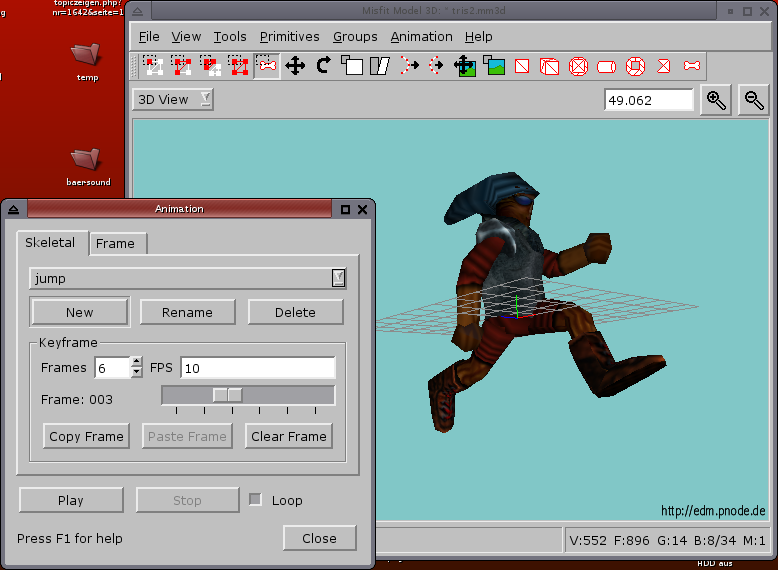Screen dimensions: 778x570
Task: Click the frame slider handle
Action: (x=227, y=395)
